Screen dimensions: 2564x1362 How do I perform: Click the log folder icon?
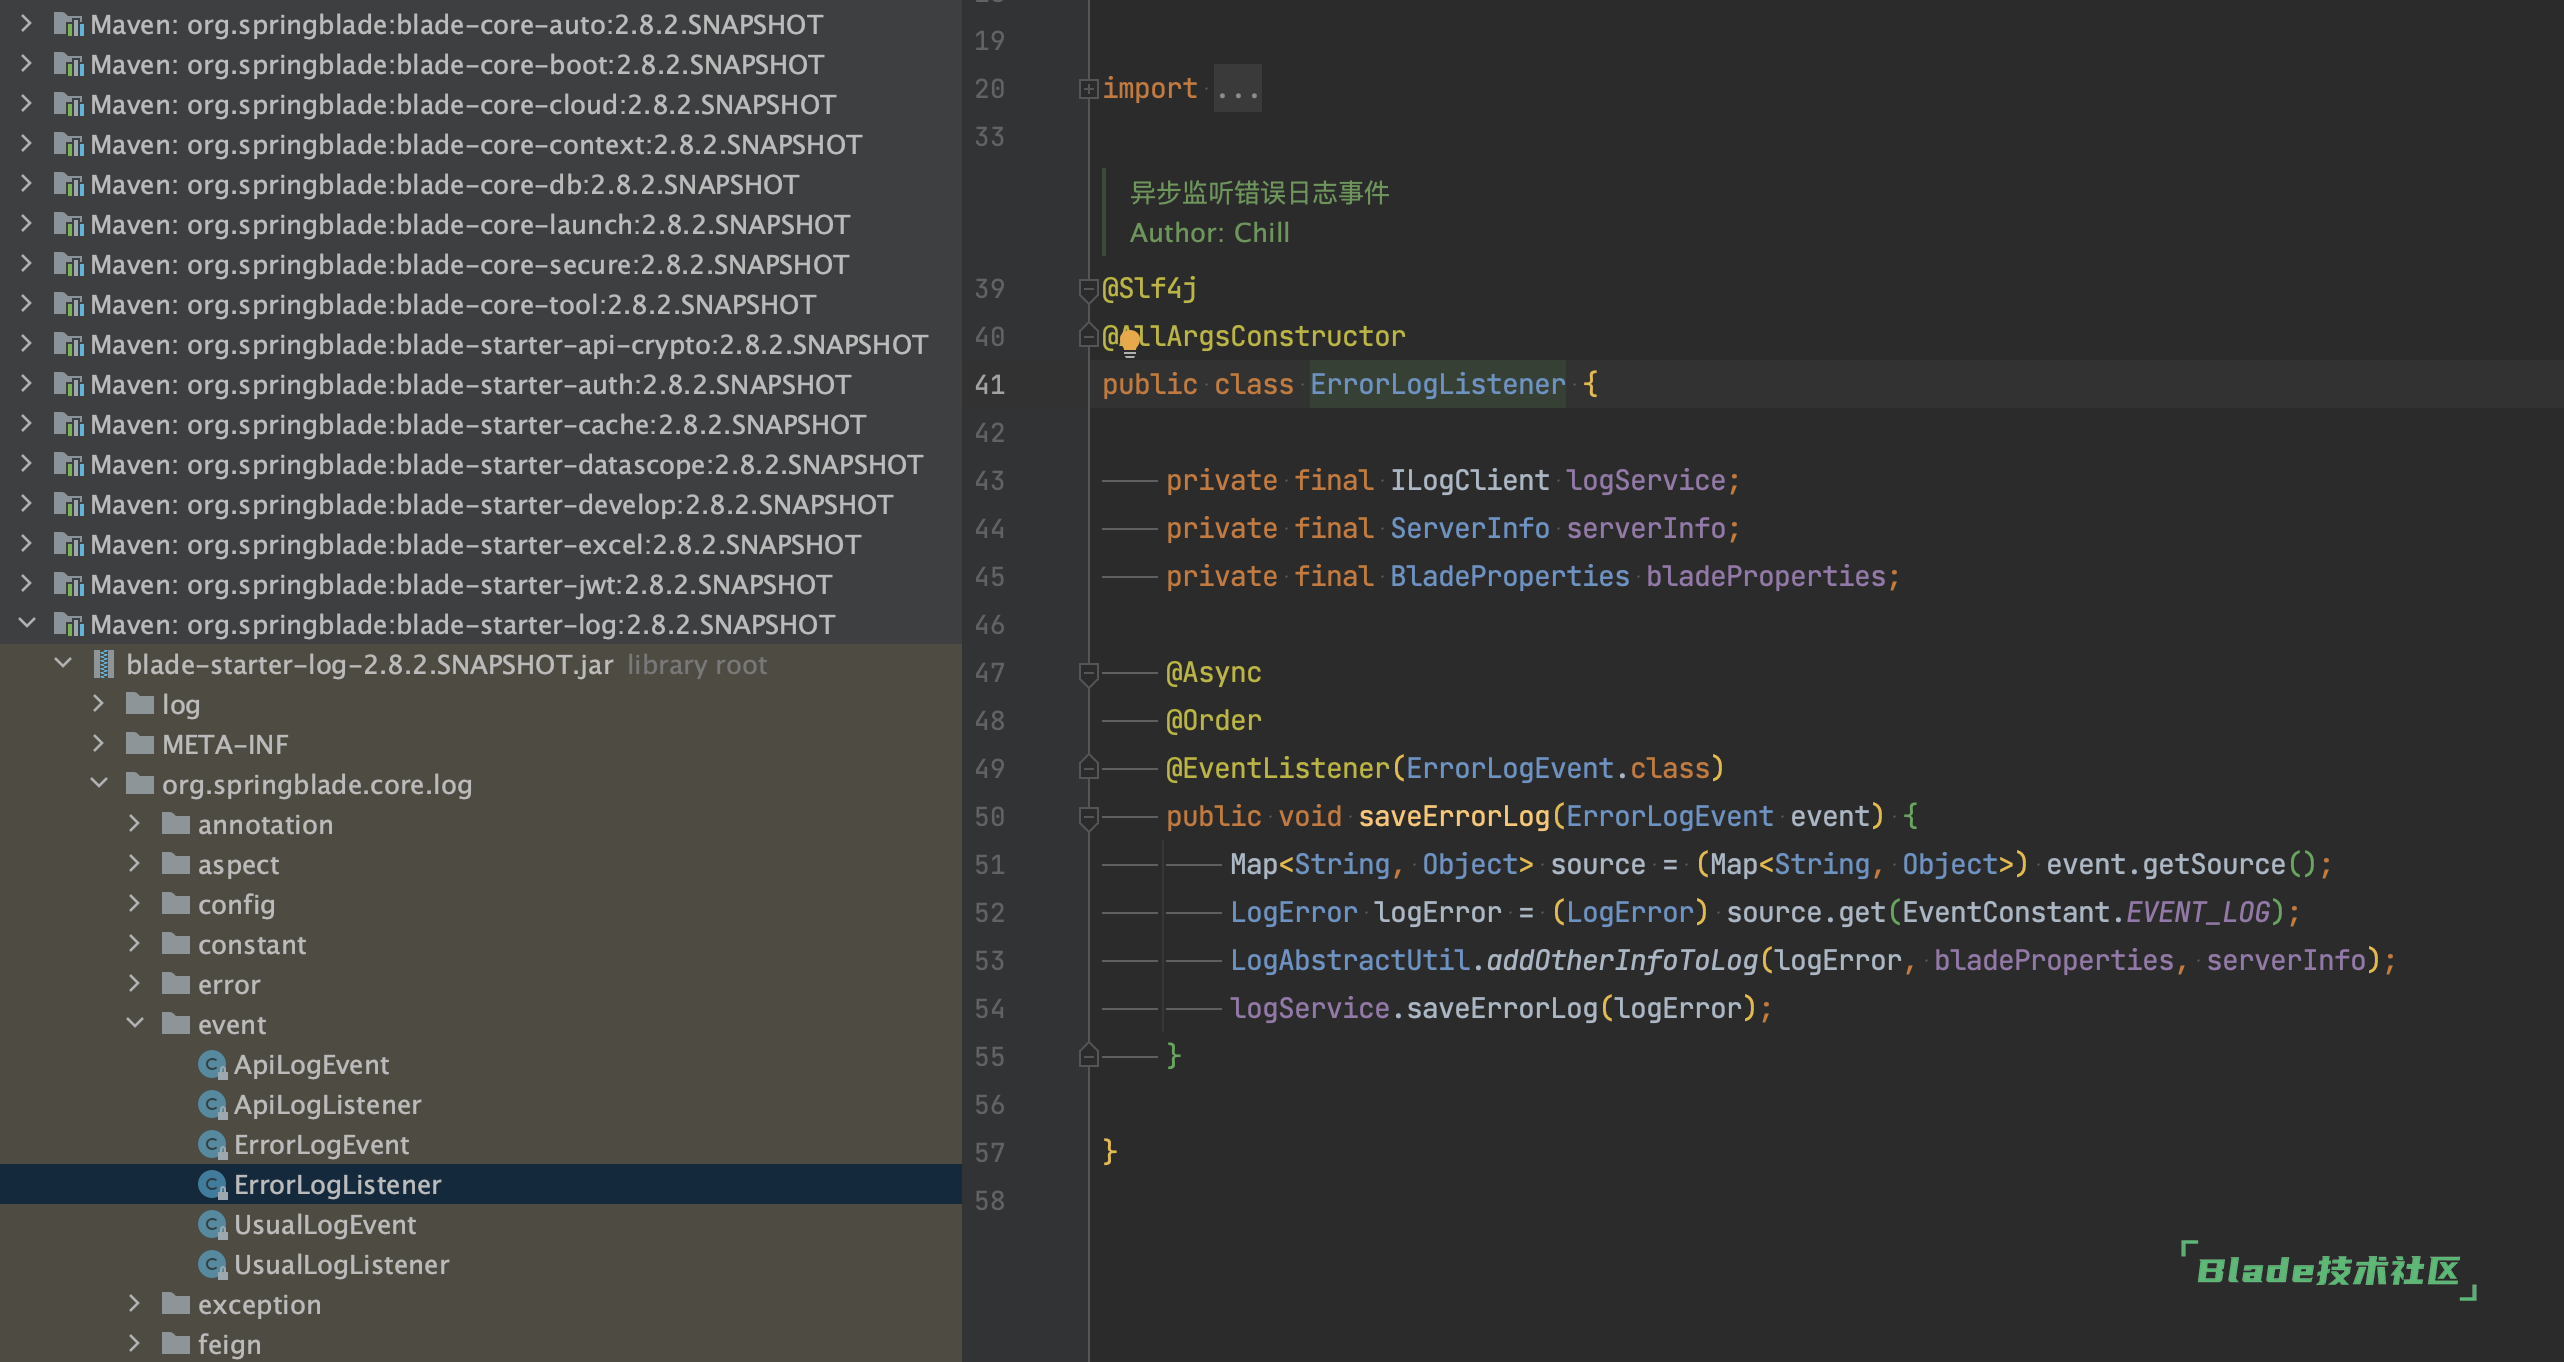pos(140,704)
